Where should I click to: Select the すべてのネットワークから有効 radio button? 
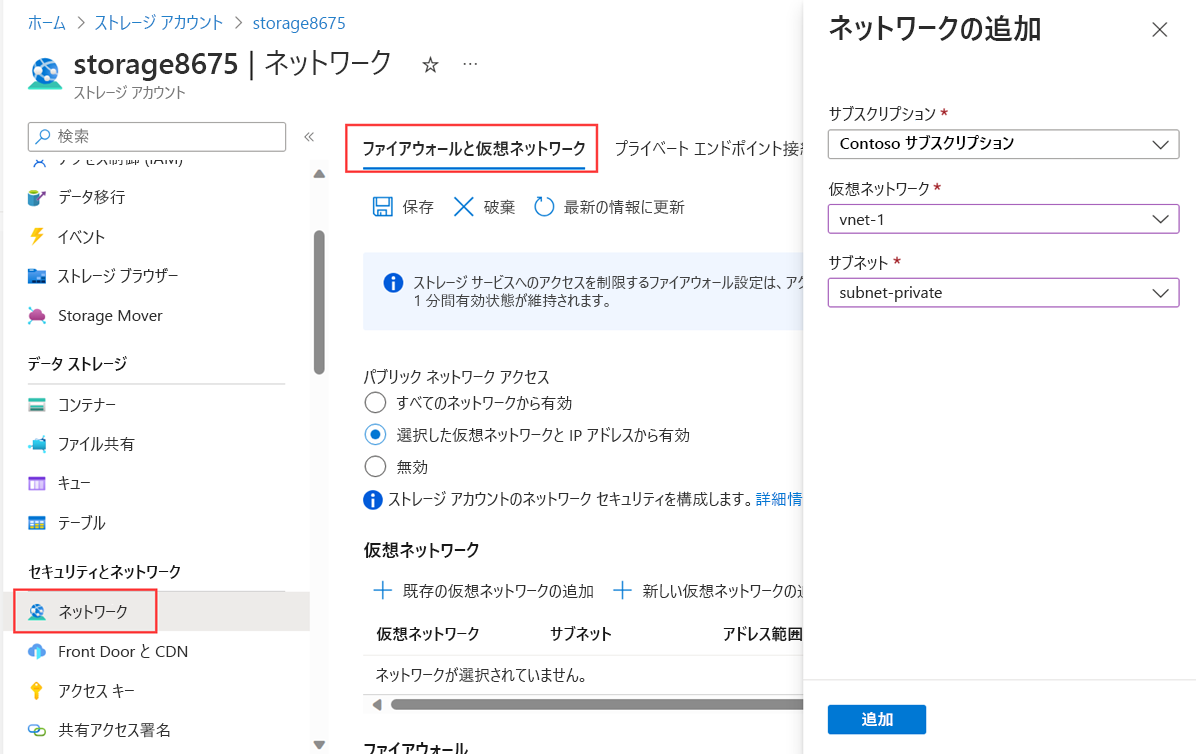[375, 402]
